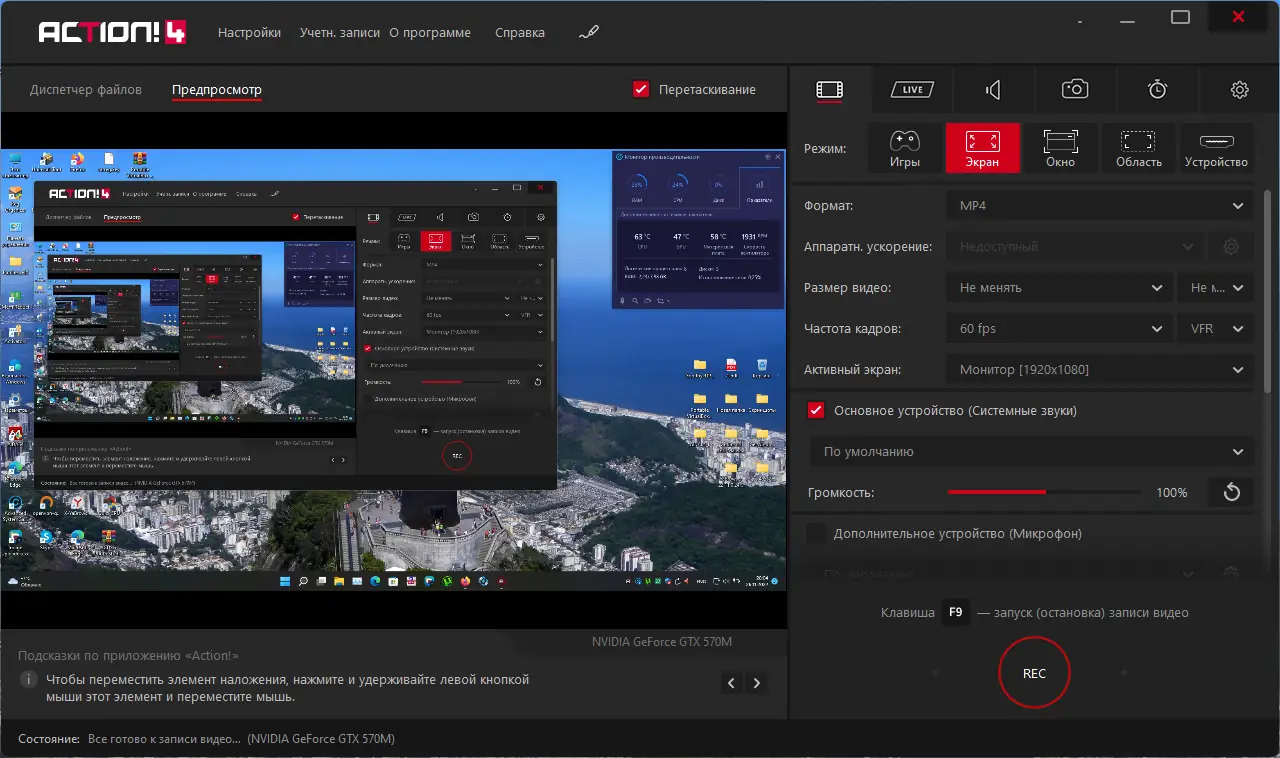Viewport: 1280px width, 758px height.
Task: Uncheck Основное устройство (Системные звуки)
Action: pos(816,410)
